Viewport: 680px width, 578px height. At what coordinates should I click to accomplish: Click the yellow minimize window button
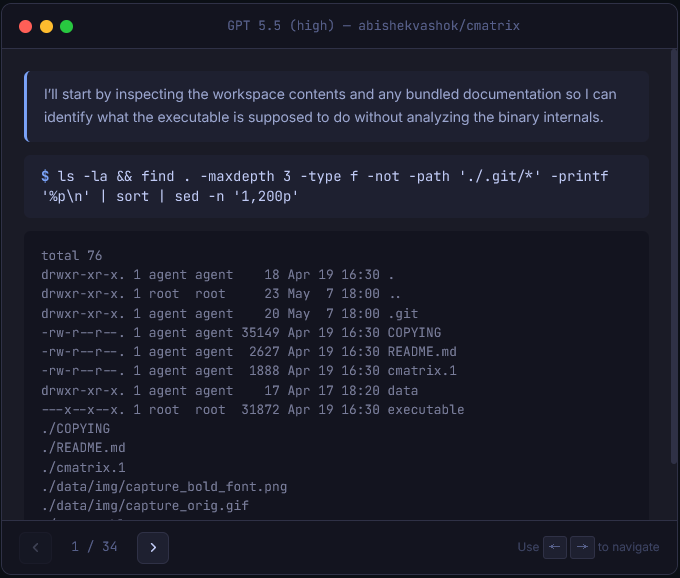46,26
